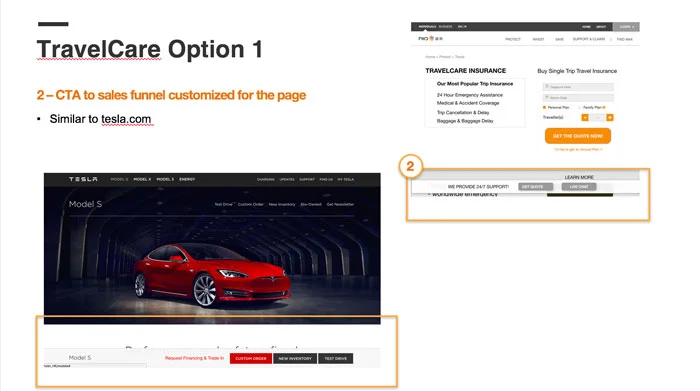The image size is (700, 391).
Task: Click Request Financing & Trade In link
Action: pos(194,358)
